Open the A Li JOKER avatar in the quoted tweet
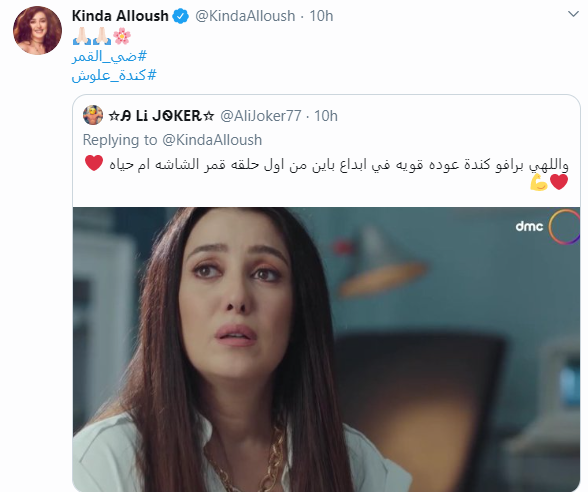Viewport: 588px width, 492px height. pyautogui.click(x=93, y=115)
